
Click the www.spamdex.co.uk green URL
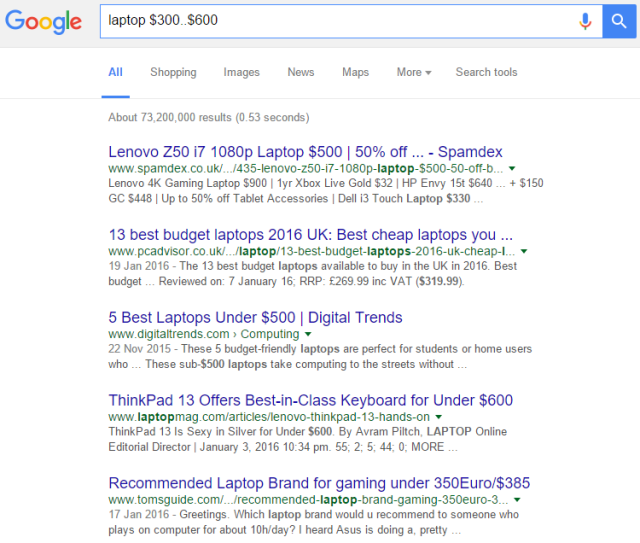305,169
